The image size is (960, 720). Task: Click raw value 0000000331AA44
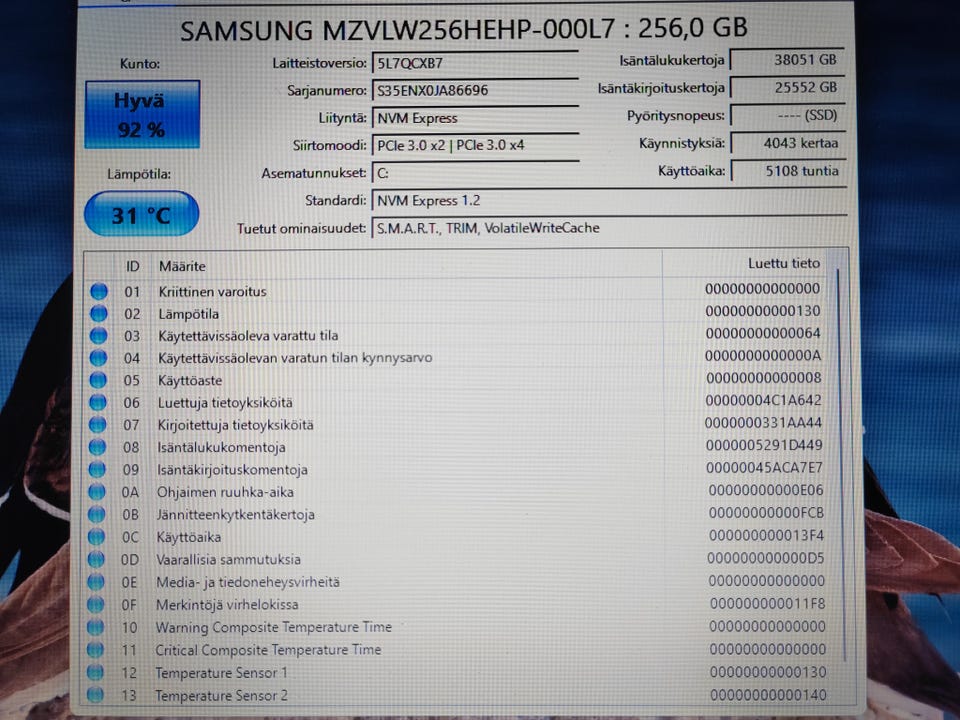tap(763, 423)
